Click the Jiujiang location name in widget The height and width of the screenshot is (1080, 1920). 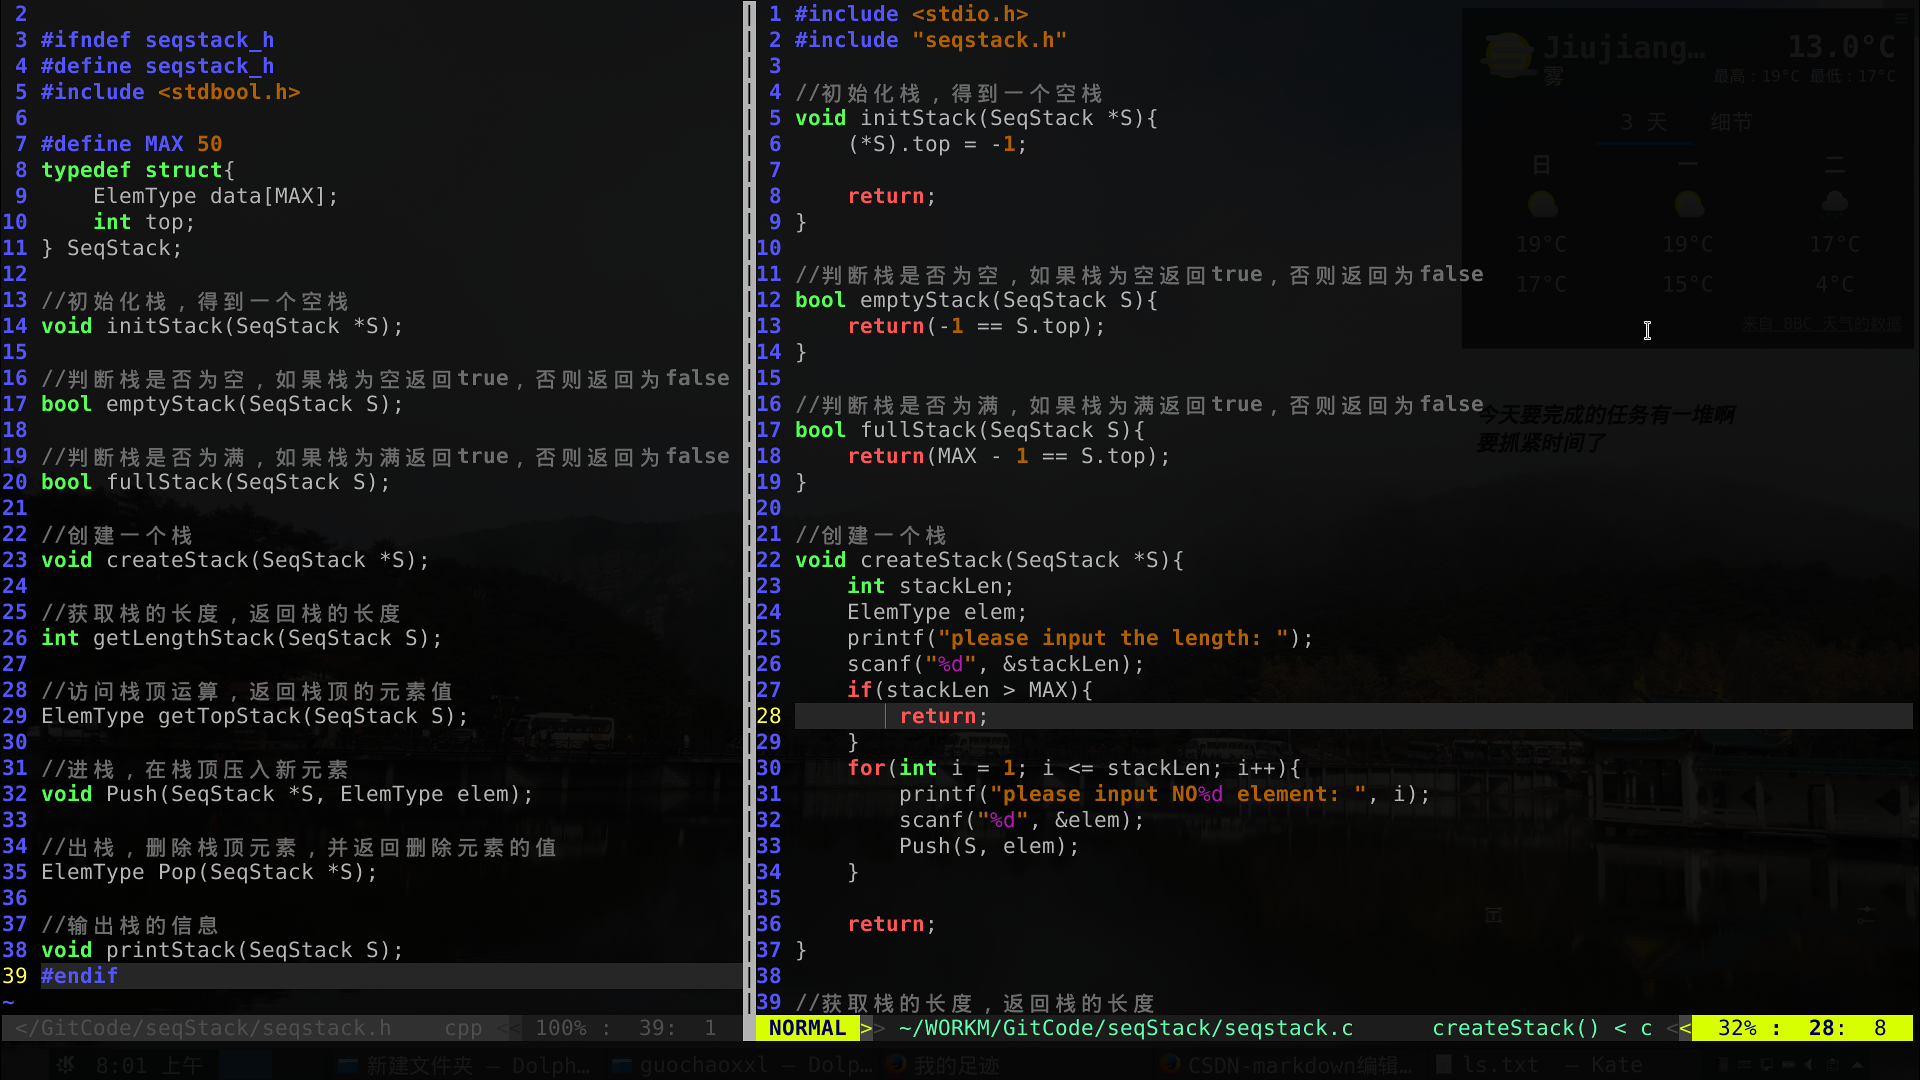click(1624, 48)
